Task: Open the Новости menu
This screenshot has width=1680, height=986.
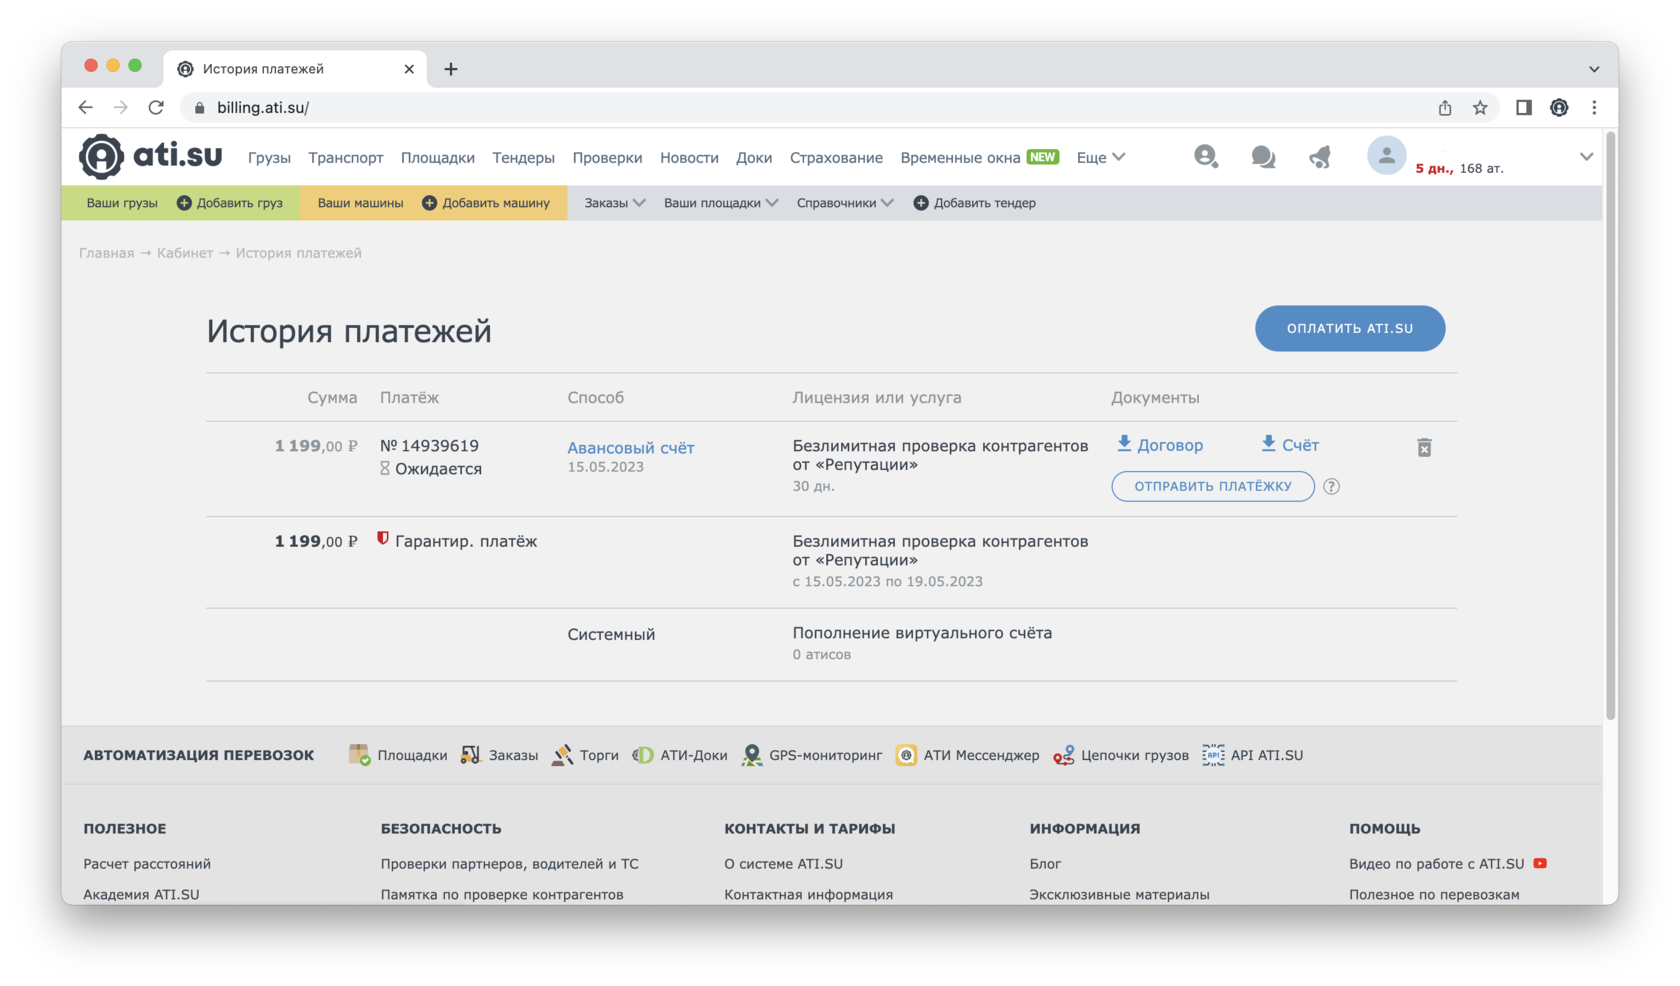Action: (x=689, y=157)
